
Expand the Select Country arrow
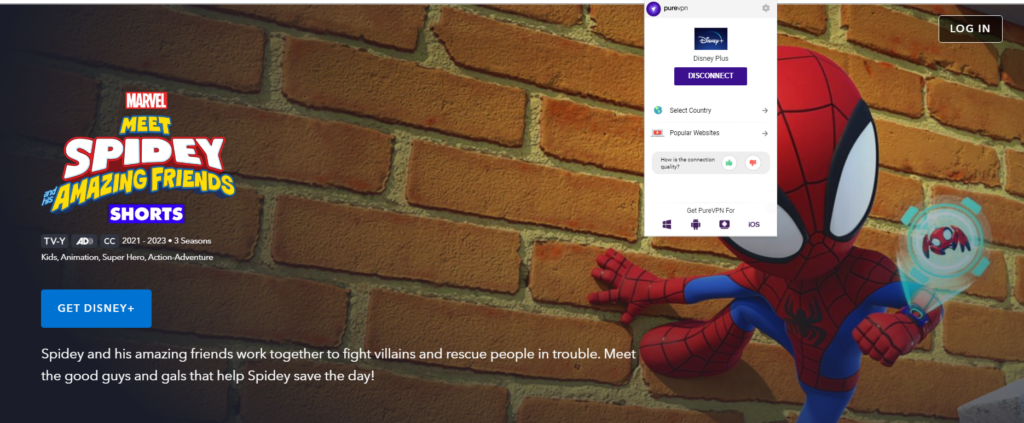765,110
